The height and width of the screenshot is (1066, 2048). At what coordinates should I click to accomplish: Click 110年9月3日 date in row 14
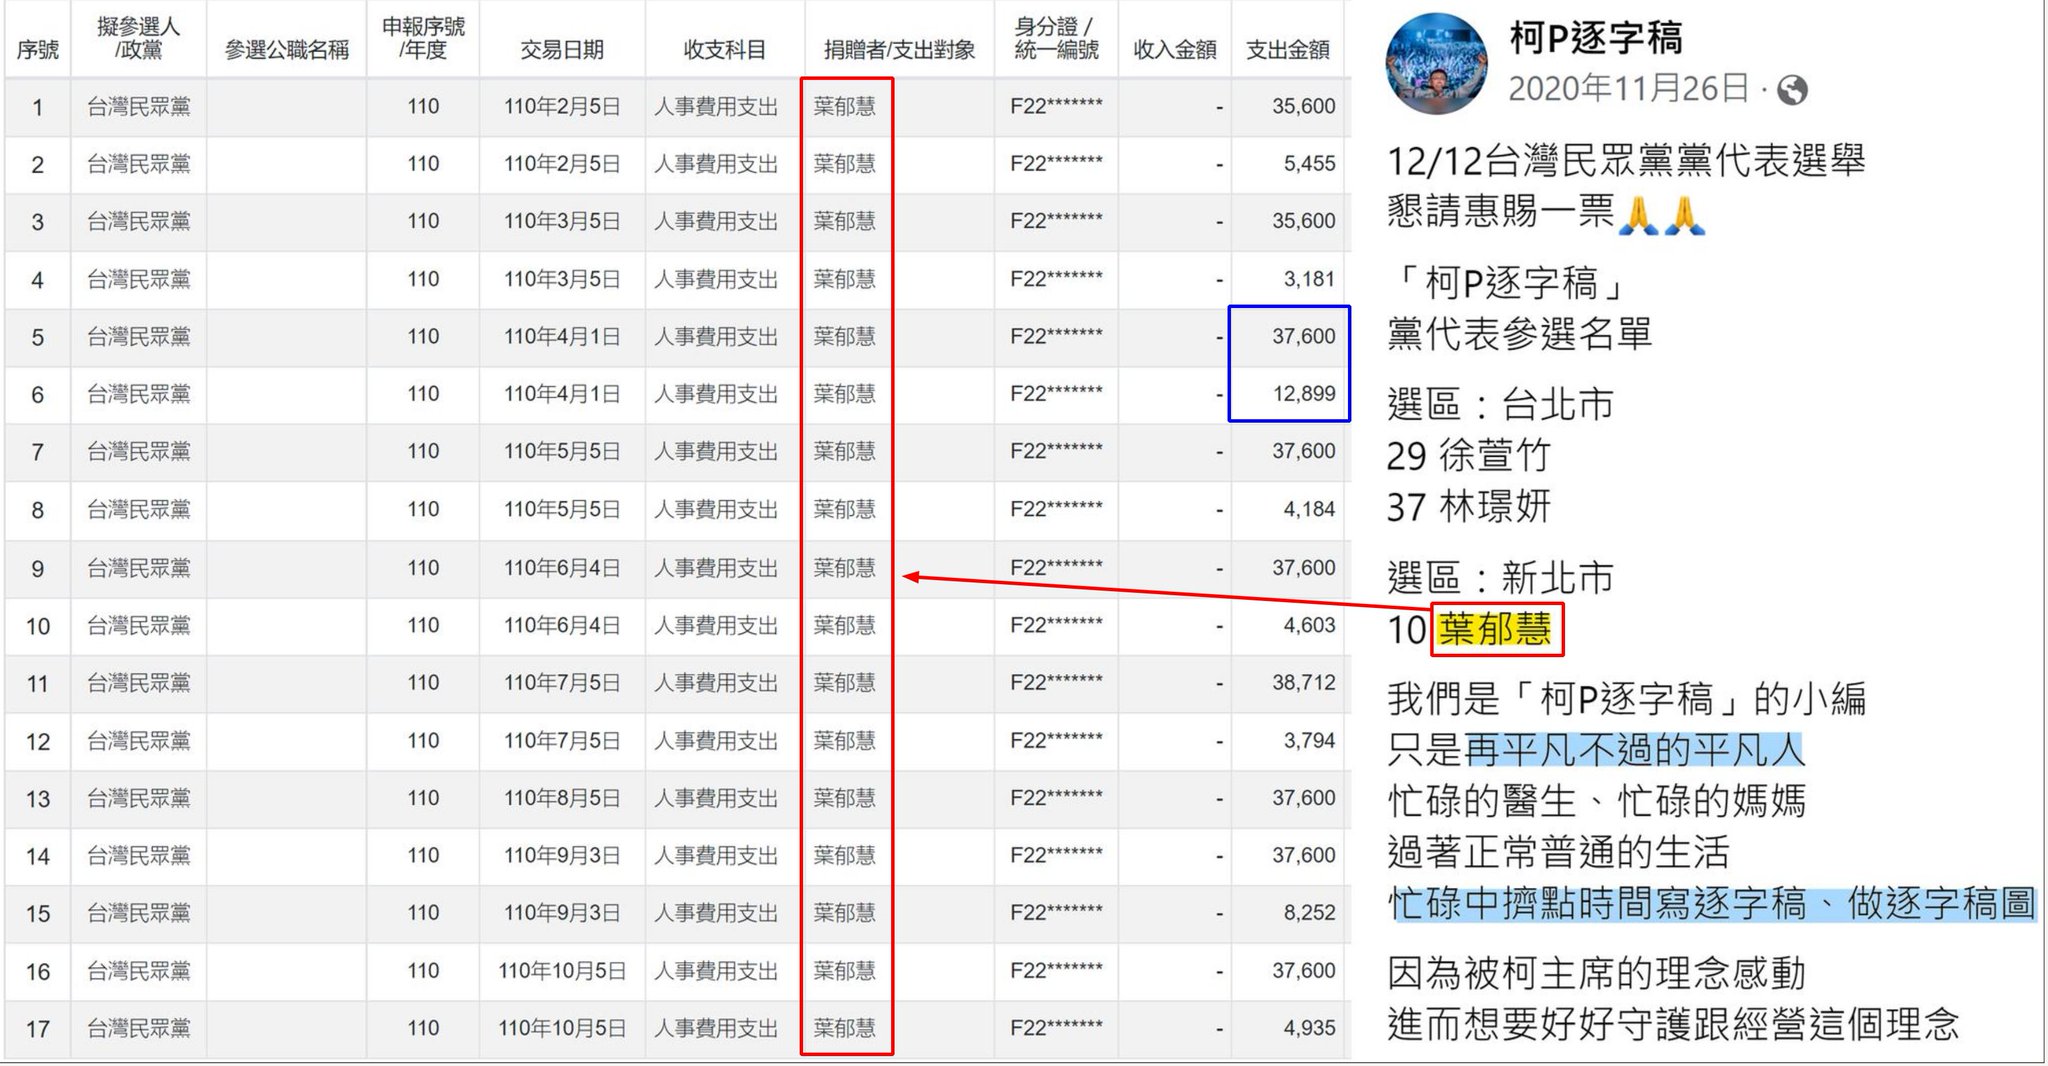(x=562, y=855)
